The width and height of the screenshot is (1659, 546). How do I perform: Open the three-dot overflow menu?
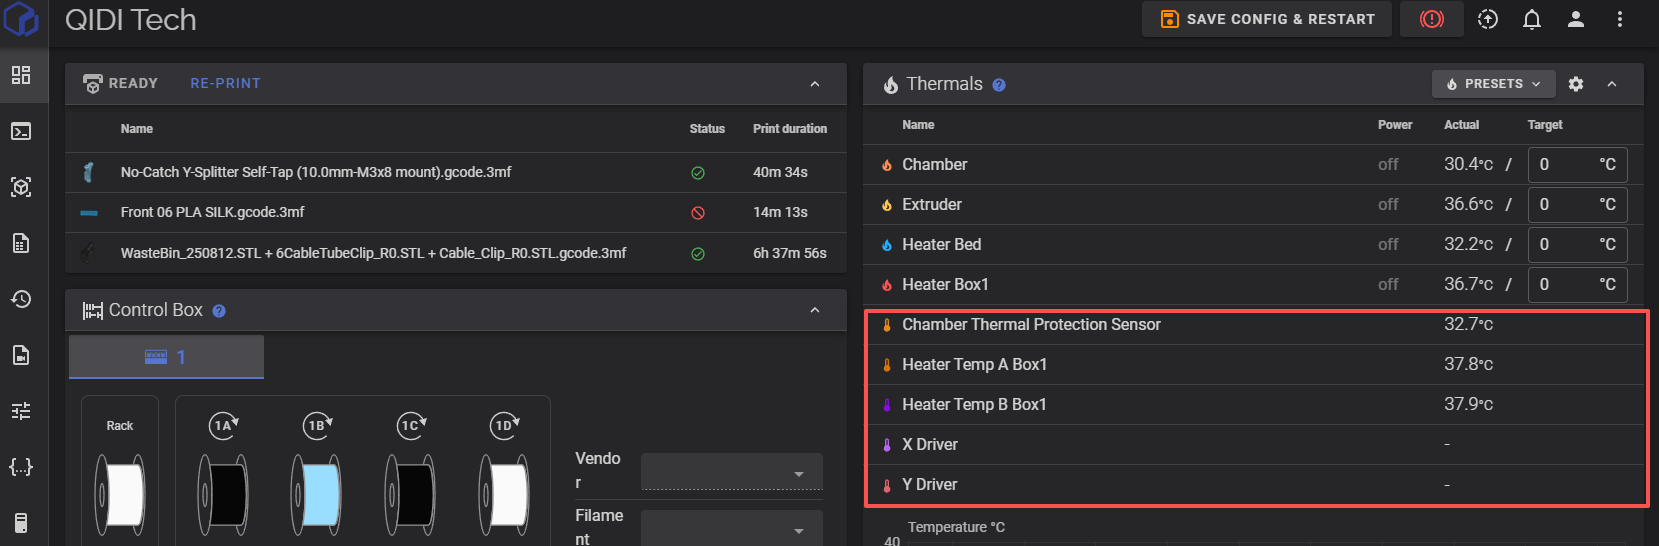click(x=1619, y=19)
